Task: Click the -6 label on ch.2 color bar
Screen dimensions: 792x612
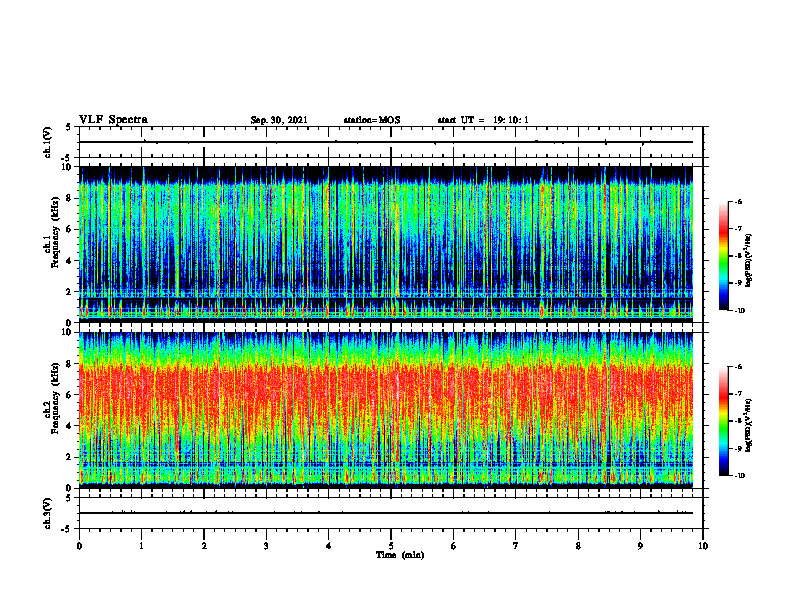Action: (738, 367)
